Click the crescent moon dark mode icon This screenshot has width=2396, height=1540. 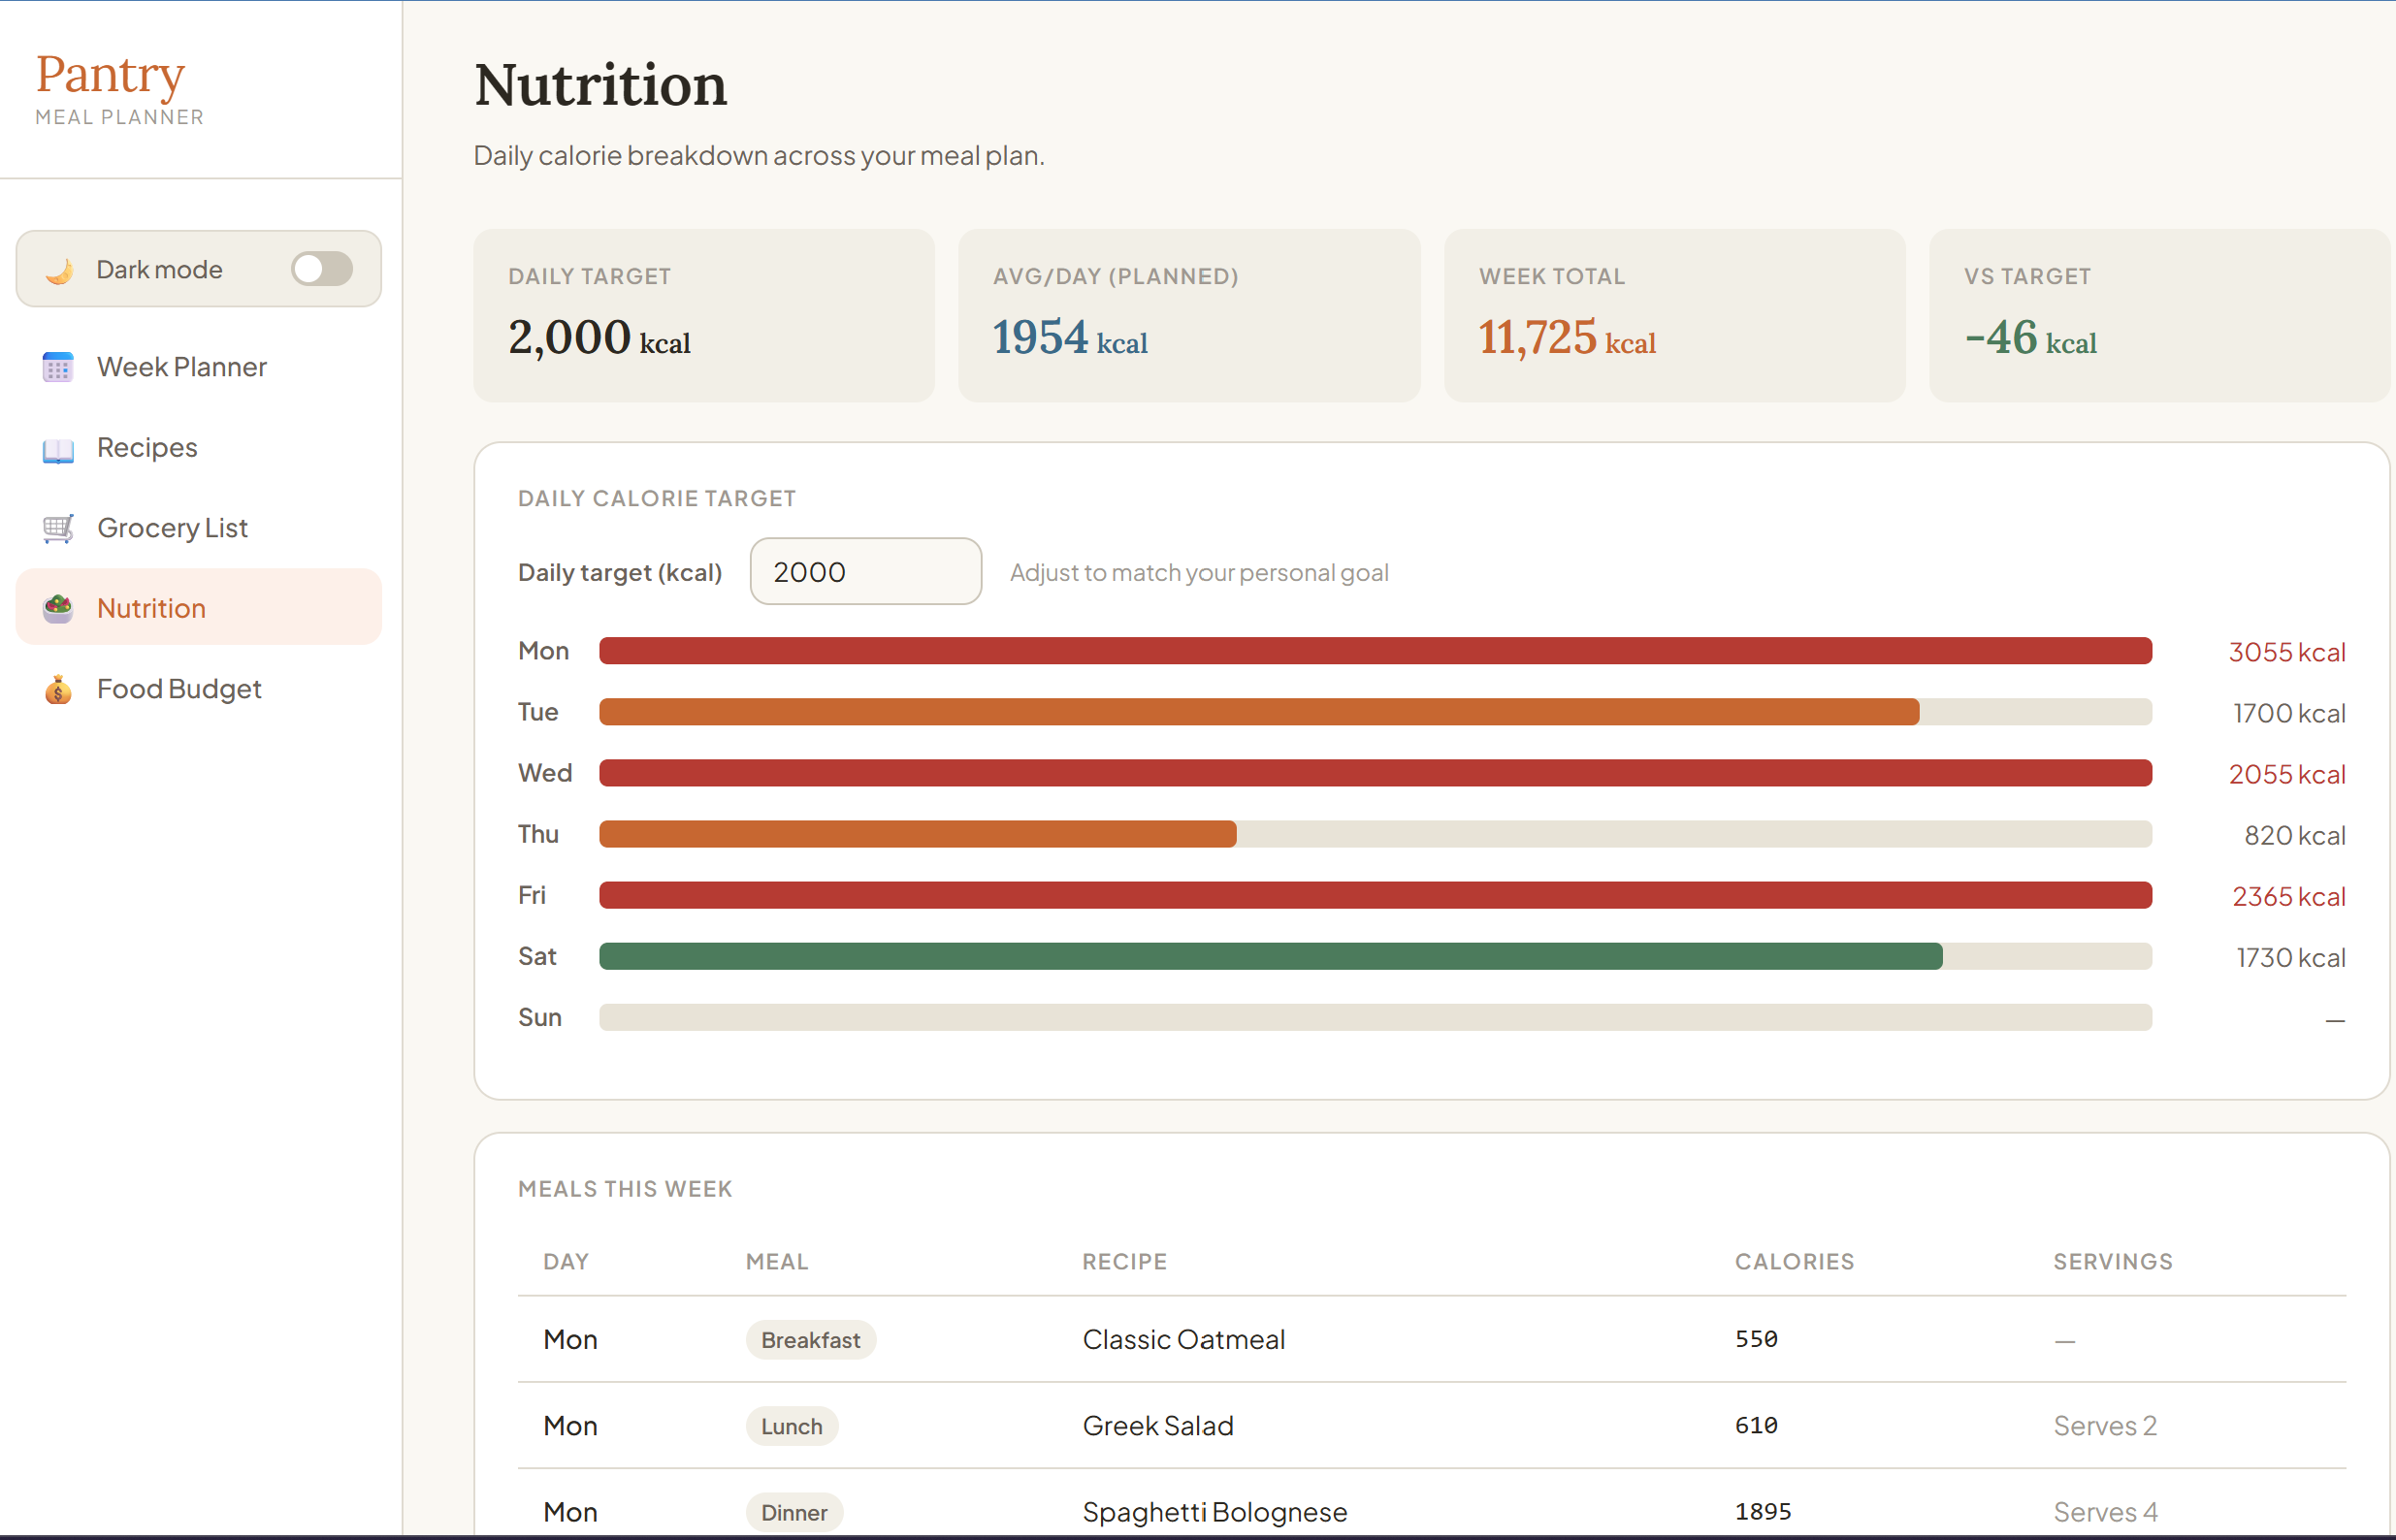pyautogui.click(x=60, y=270)
